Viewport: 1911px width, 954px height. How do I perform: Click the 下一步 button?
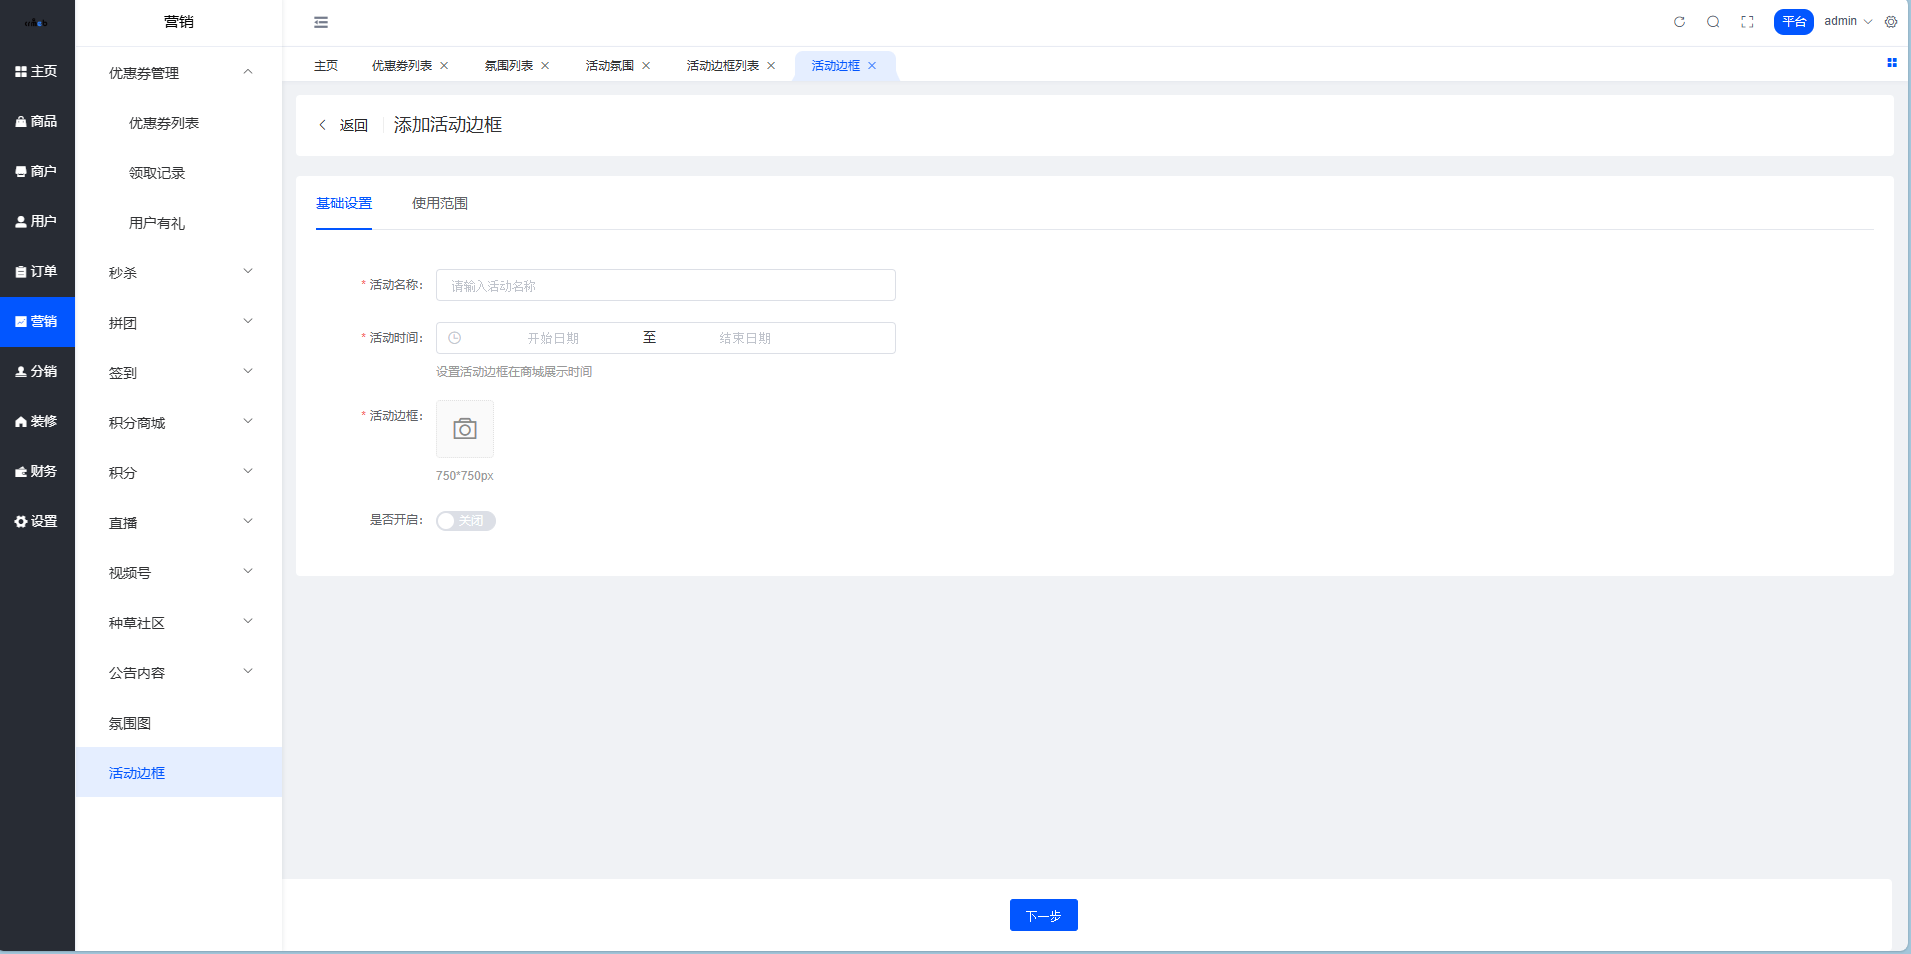point(1043,915)
